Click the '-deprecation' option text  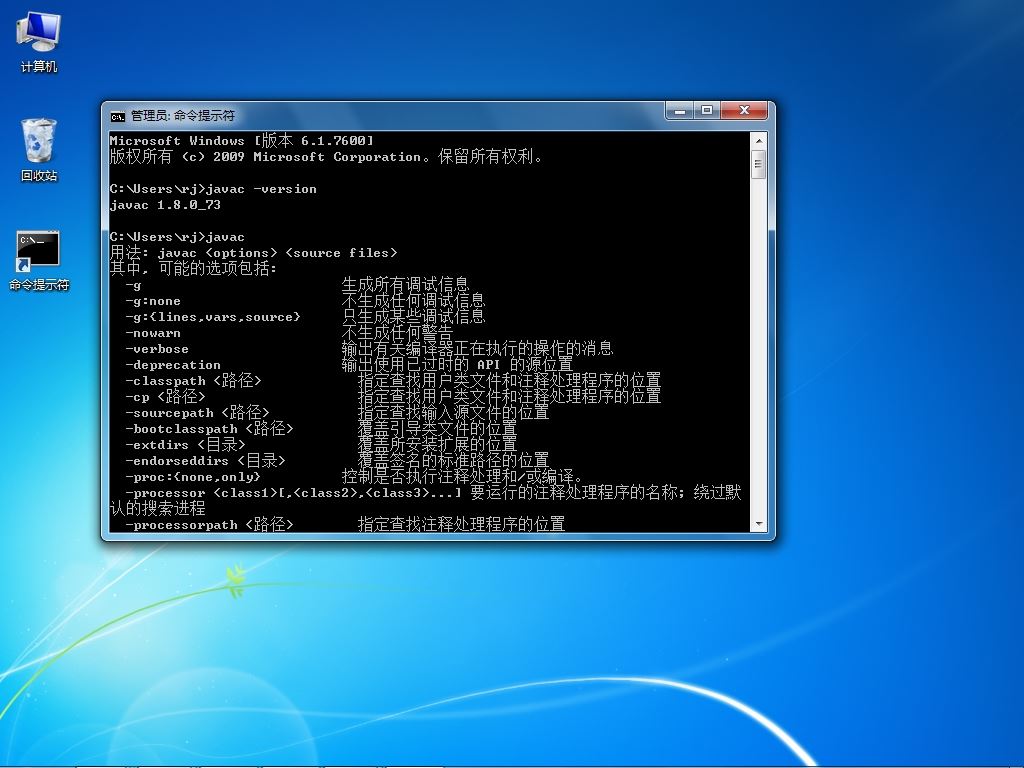(173, 365)
